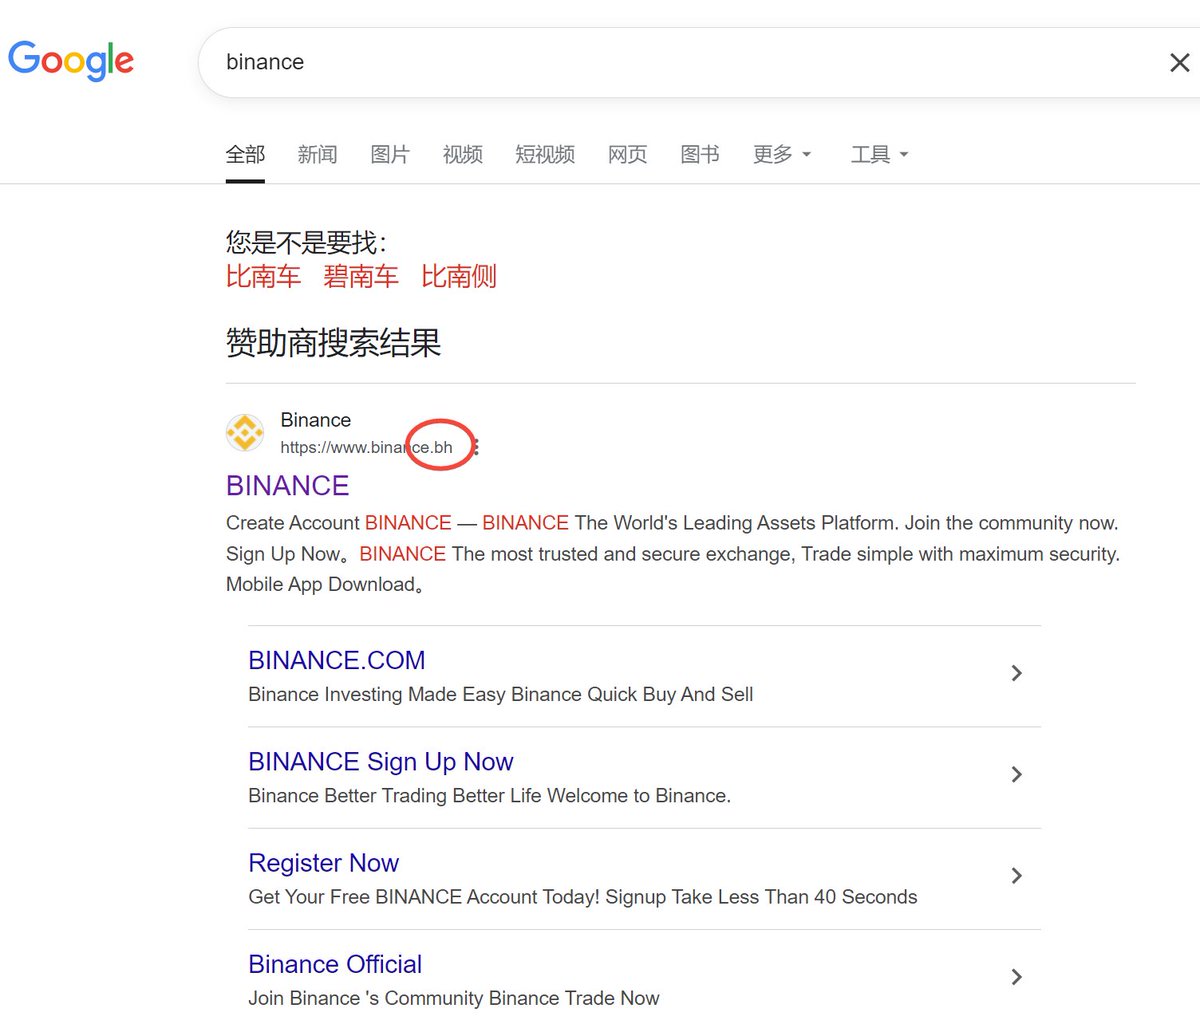
Task: Click text 'Get Your Free BINANCE Account Today!'
Action: tap(424, 897)
